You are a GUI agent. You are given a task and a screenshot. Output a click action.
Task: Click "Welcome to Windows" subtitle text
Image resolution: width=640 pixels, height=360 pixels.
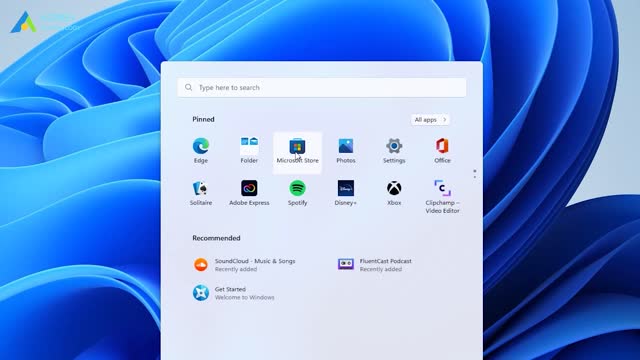point(244,298)
